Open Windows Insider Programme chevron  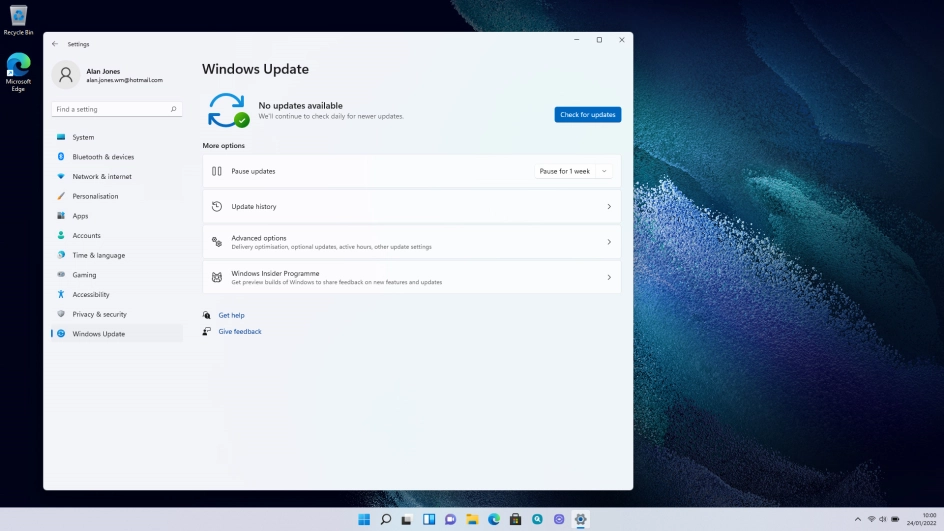pyautogui.click(x=609, y=277)
